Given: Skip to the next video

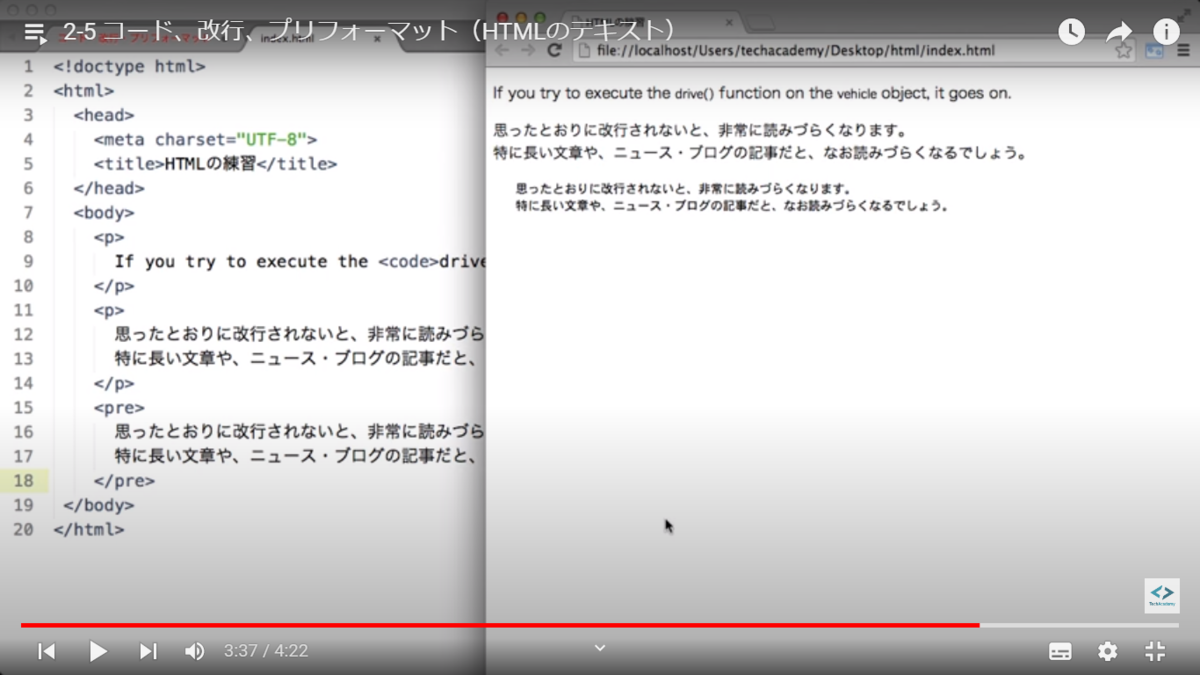Looking at the screenshot, I should click(x=148, y=651).
